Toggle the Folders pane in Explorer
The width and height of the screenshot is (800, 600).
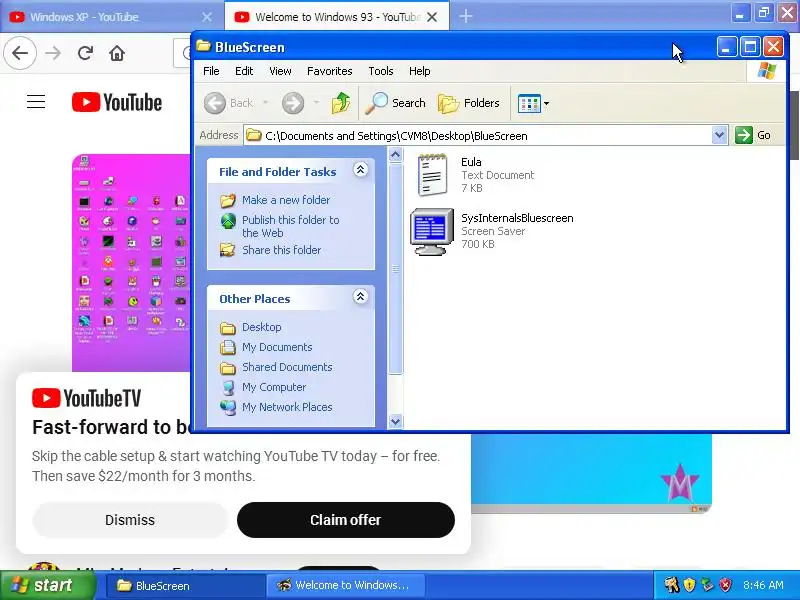tap(469, 103)
